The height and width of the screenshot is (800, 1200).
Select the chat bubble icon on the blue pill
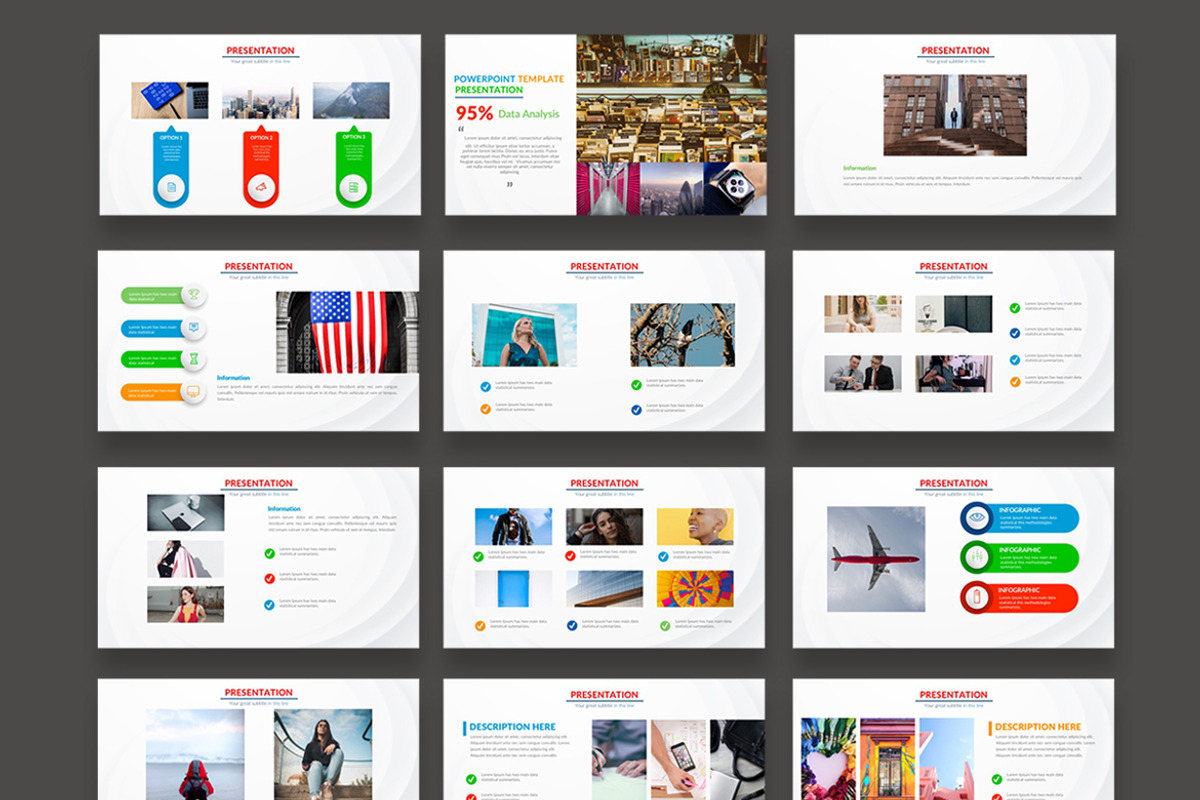194,327
